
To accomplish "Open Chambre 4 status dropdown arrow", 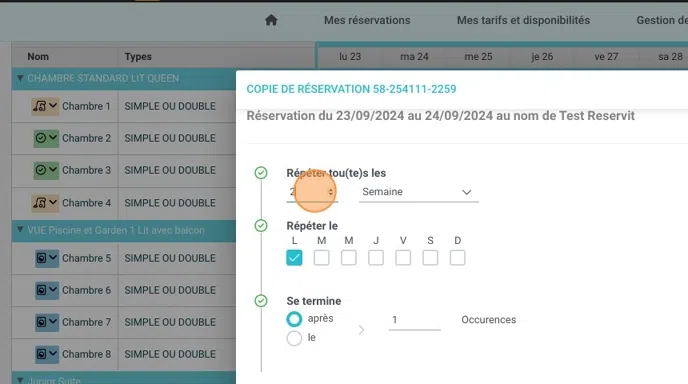I will [53, 202].
